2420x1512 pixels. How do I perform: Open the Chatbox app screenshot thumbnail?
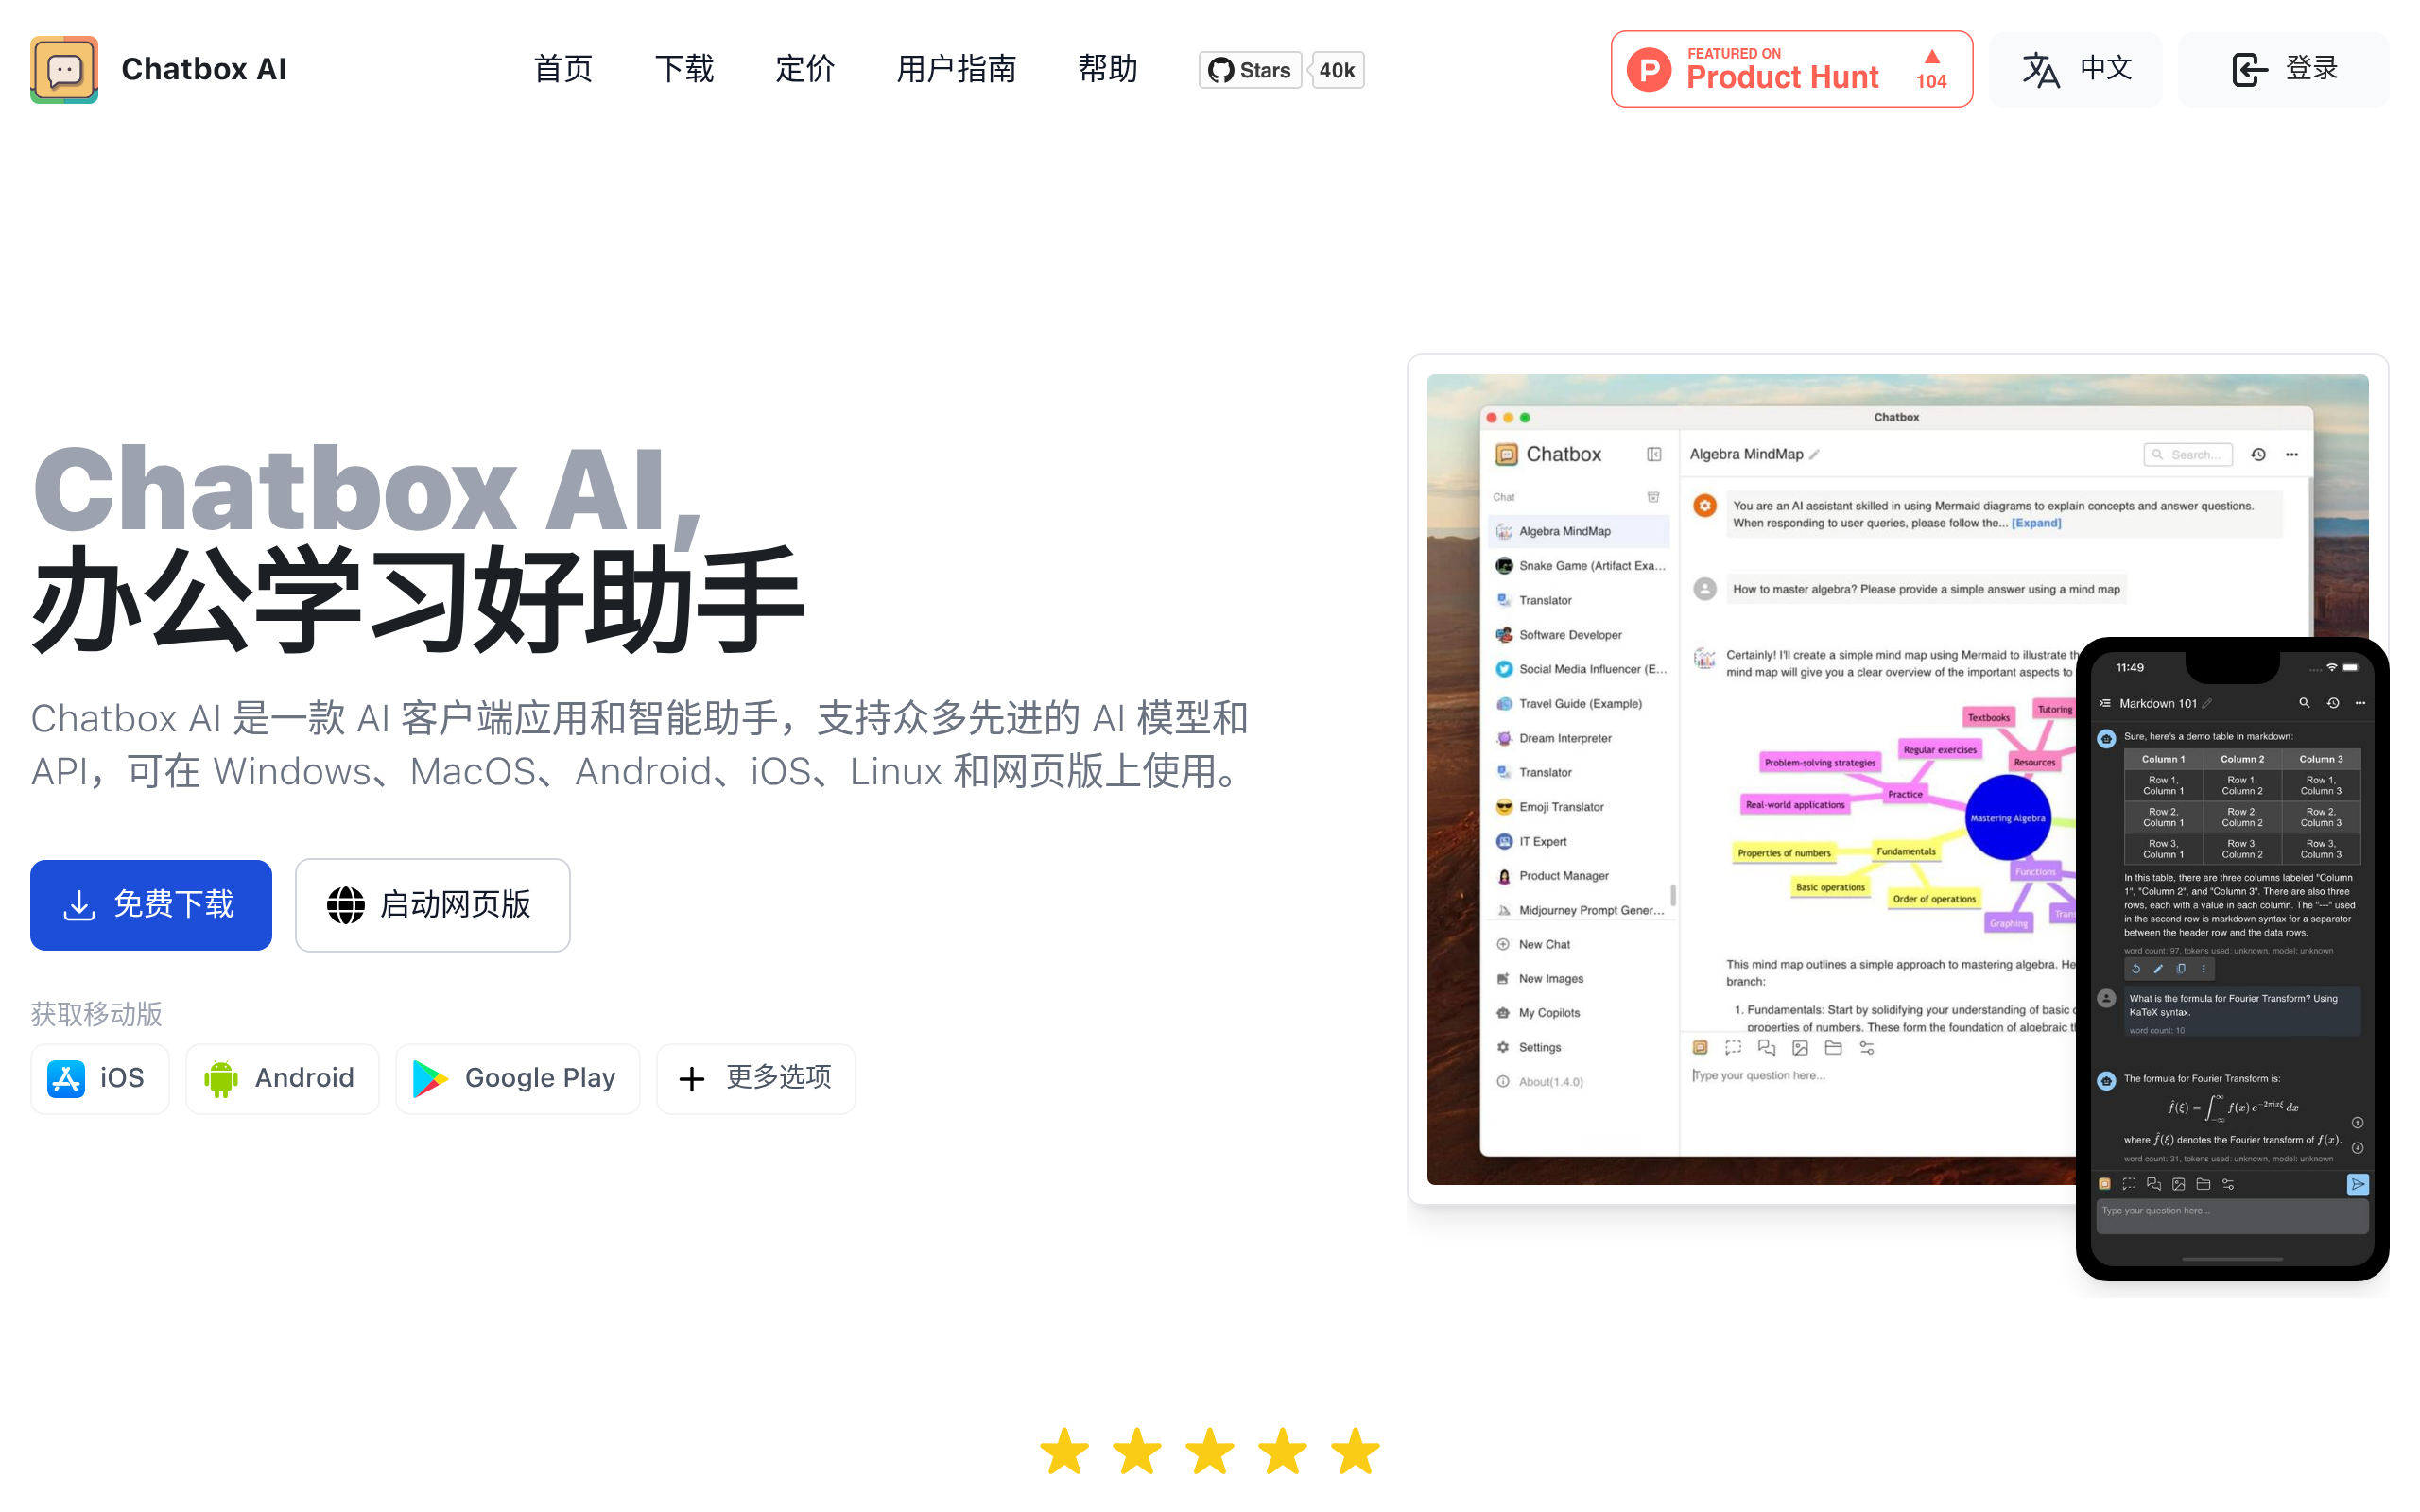point(1897,779)
